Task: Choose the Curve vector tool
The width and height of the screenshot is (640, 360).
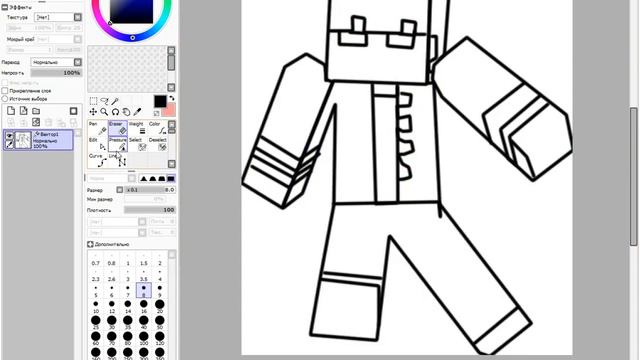Action: (98, 160)
